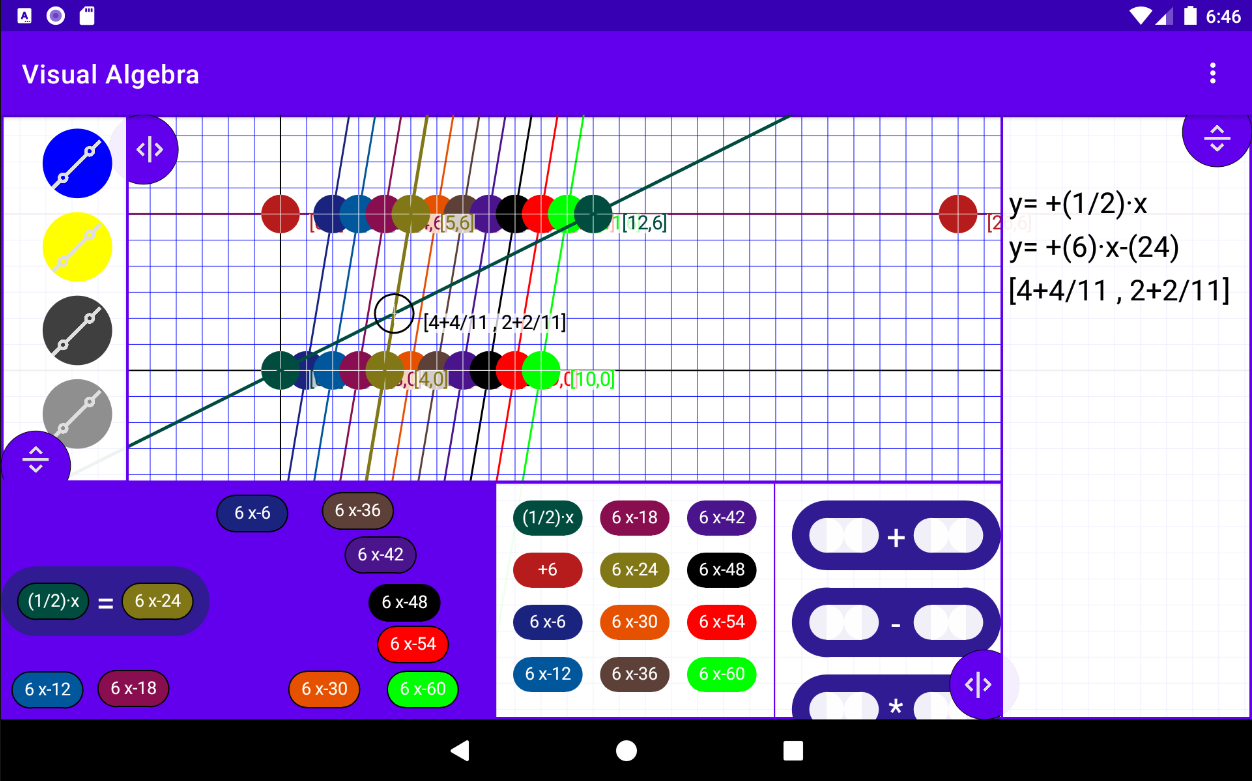
Task: Tap the 6 x-18 chip in the white palette
Action: pos(635,518)
